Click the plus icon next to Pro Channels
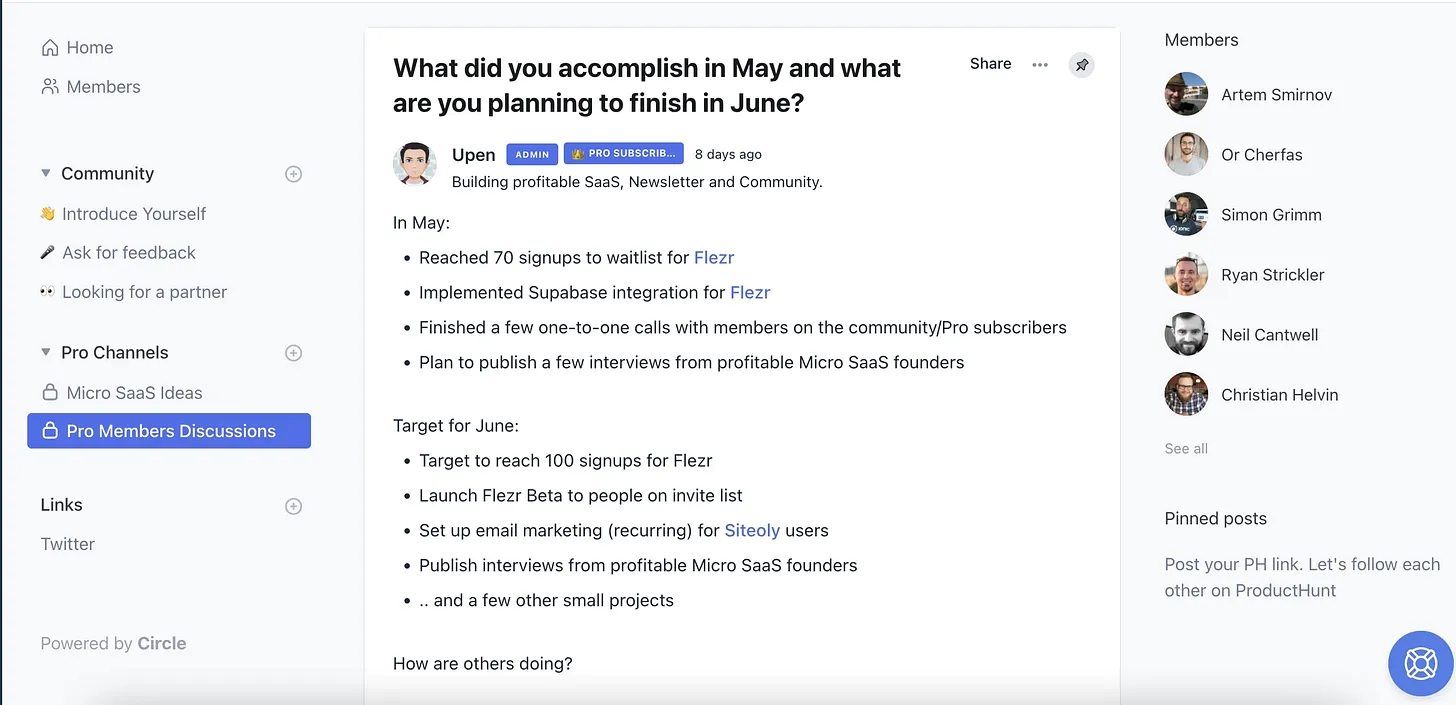Viewport: 1456px width, 705px height. tap(294, 353)
